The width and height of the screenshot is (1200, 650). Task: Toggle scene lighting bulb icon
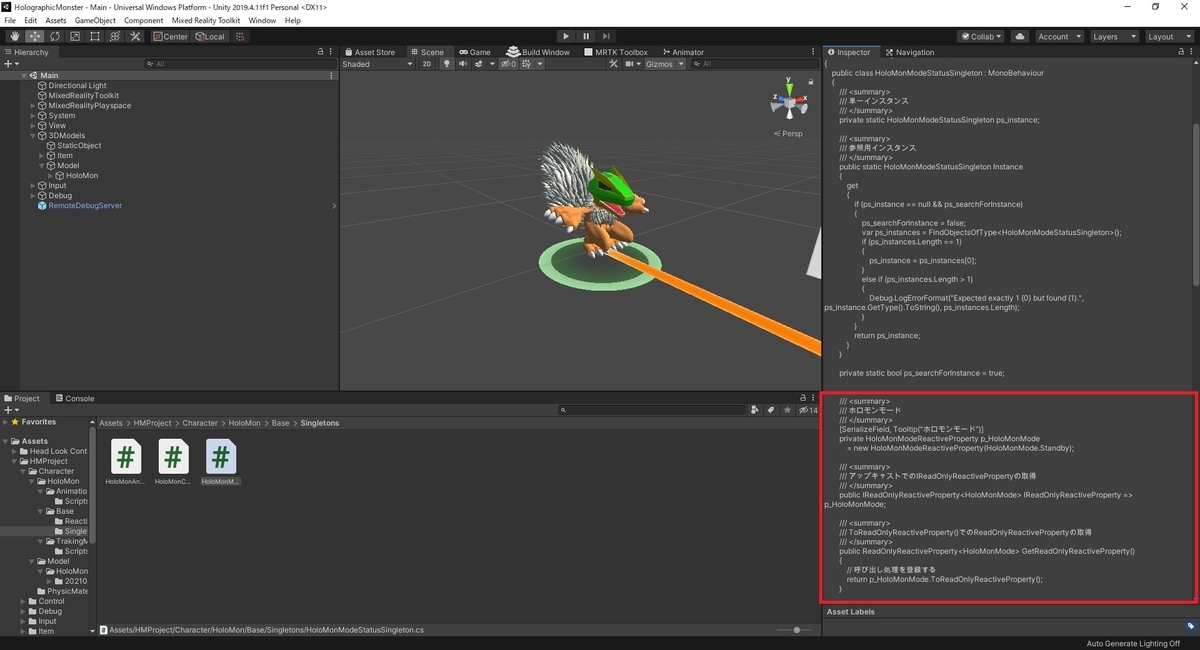[x=447, y=64]
